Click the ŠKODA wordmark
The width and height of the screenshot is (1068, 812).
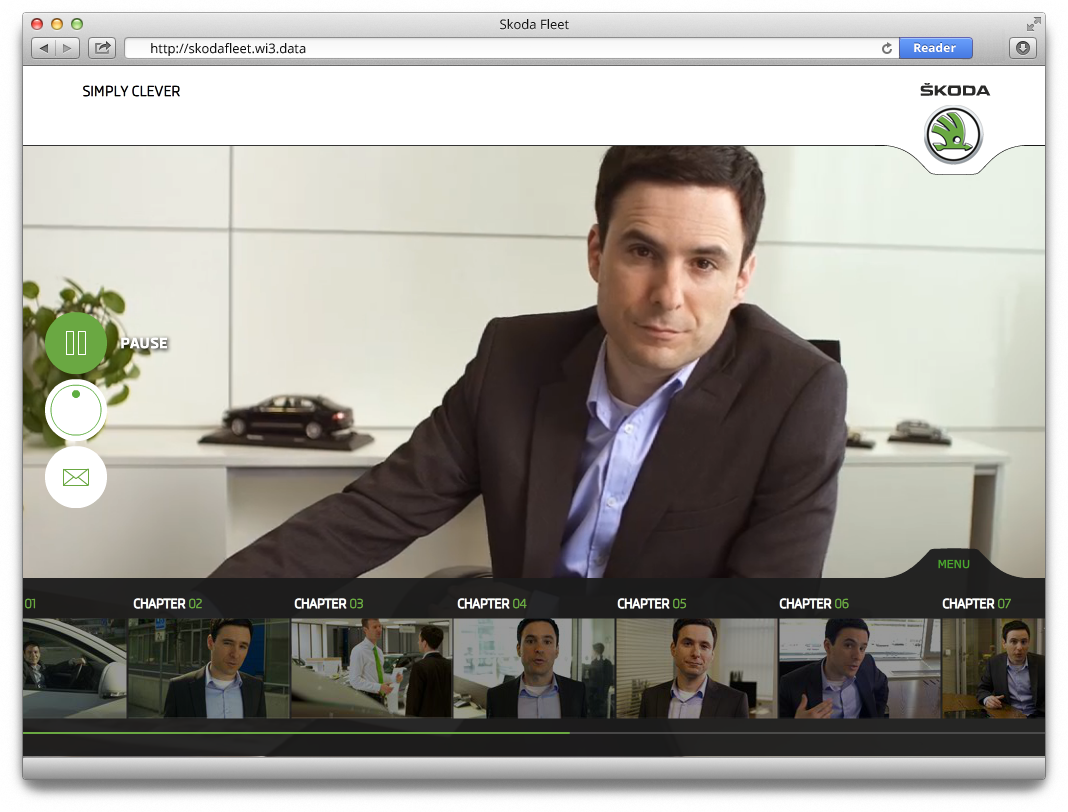pos(955,90)
